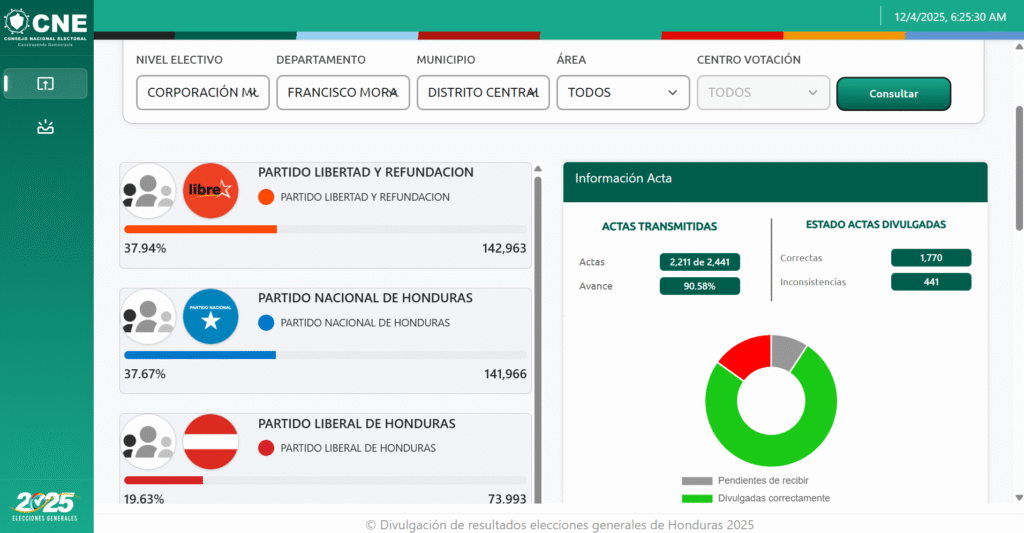Click the Divulgadas correctamente legend swatch
The width and height of the screenshot is (1024, 533).
tap(697, 498)
